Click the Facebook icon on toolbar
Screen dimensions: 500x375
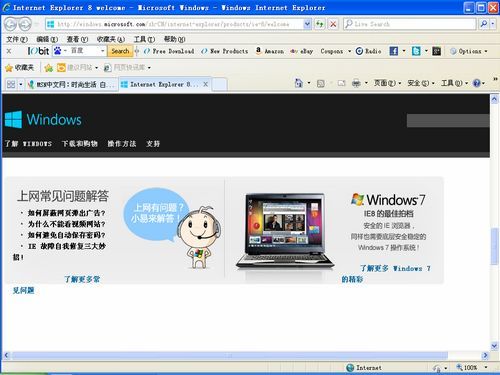pos(394,51)
